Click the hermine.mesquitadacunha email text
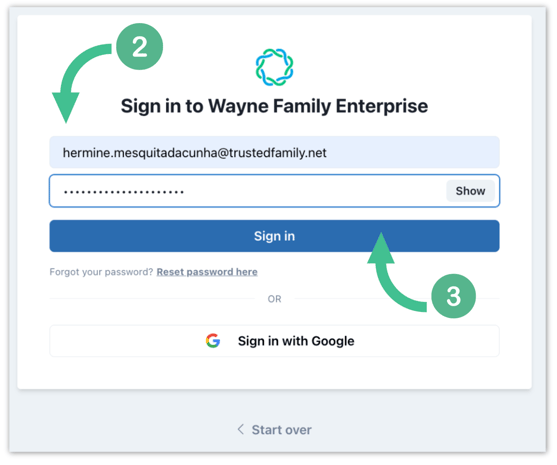Screen dimensions: 557x465 pyautogui.click(x=194, y=153)
